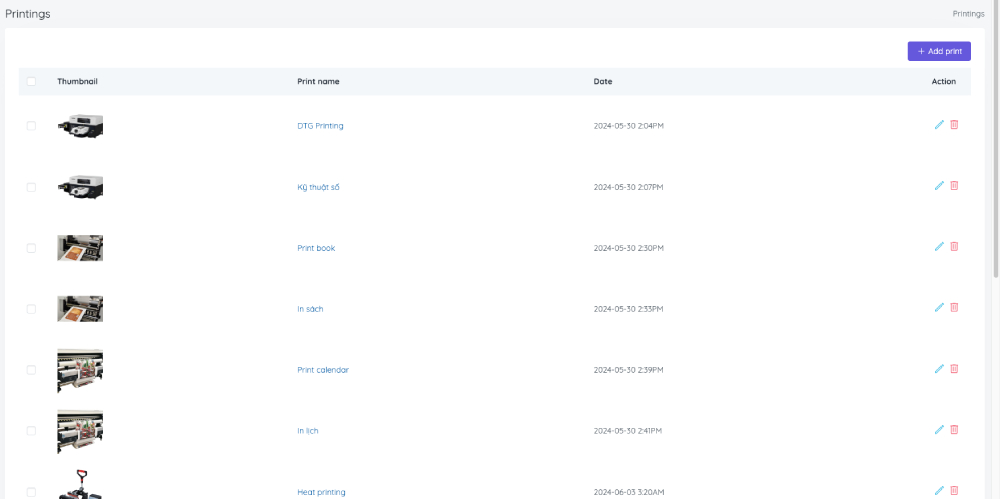Open the In sách link
This screenshot has width=1000, height=499.
310,309
